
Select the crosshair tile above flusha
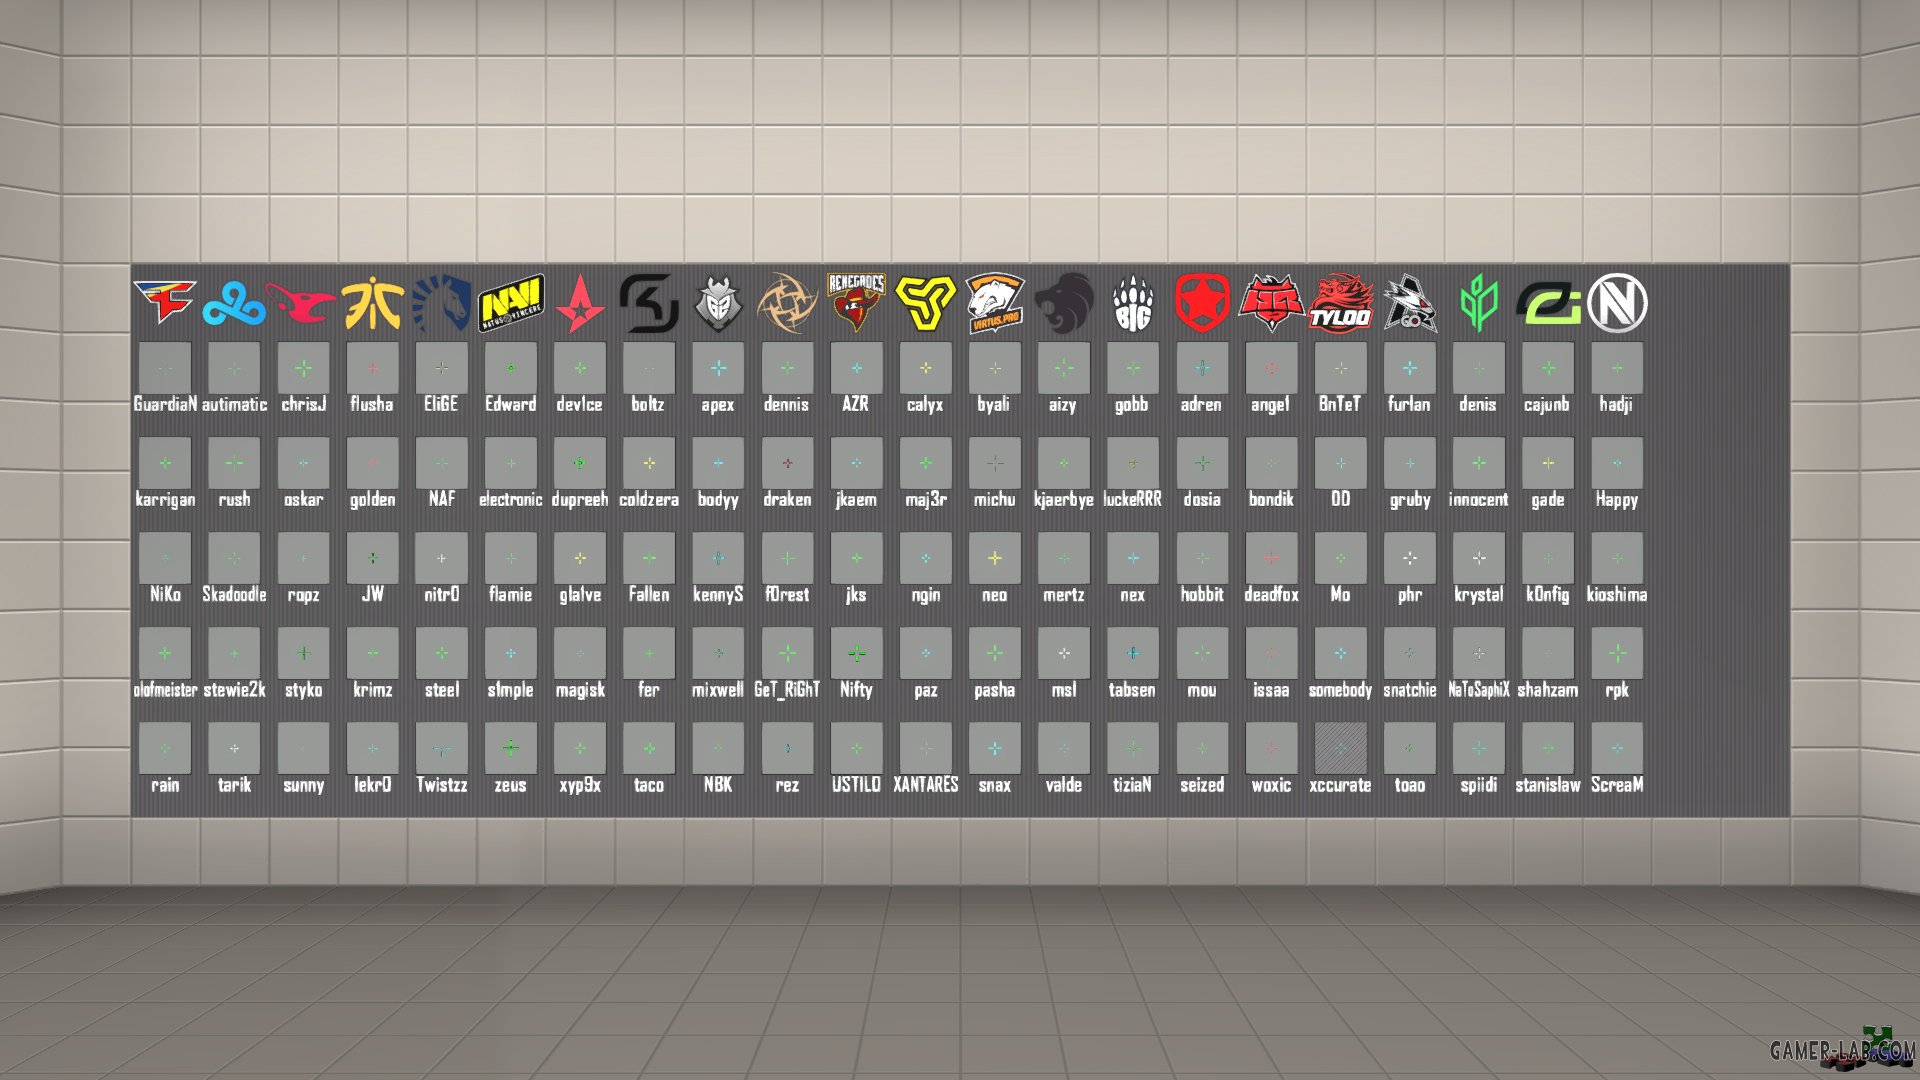pyautogui.click(x=372, y=368)
